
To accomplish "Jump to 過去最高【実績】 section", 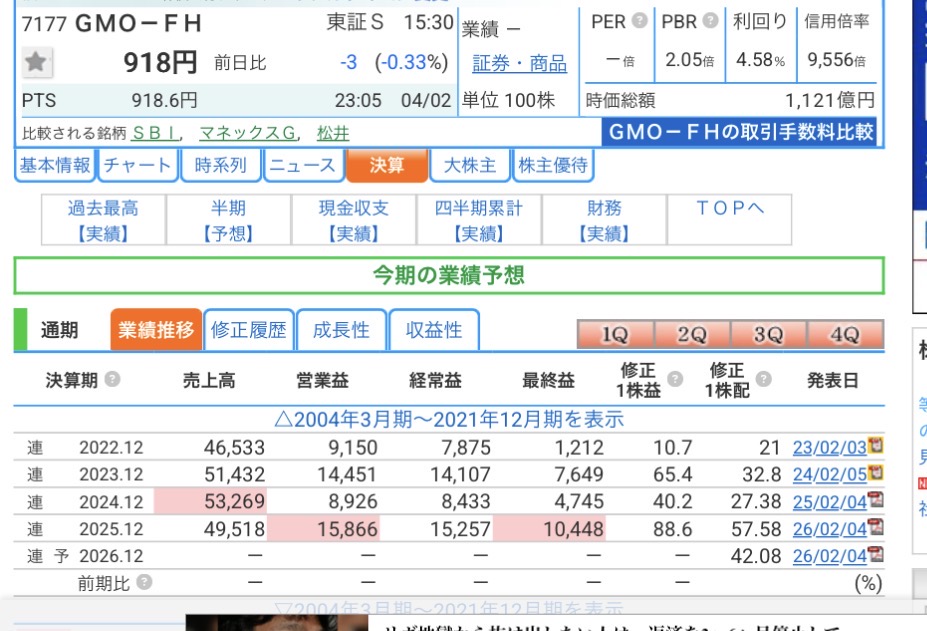I will [x=103, y=220].
